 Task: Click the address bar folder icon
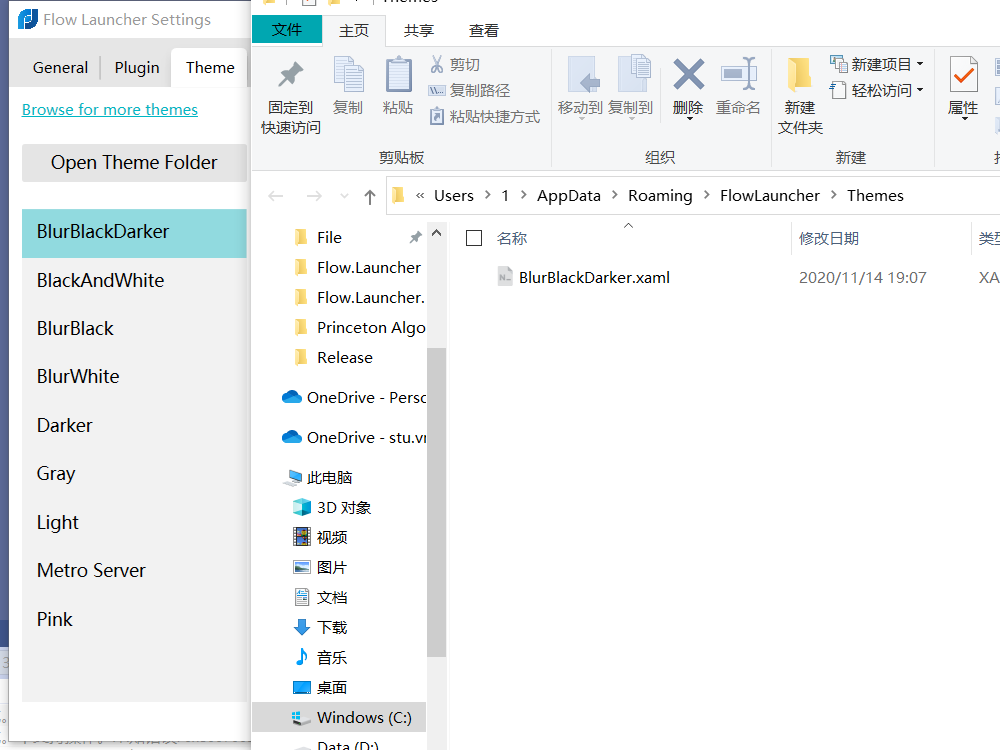point(399,195)
